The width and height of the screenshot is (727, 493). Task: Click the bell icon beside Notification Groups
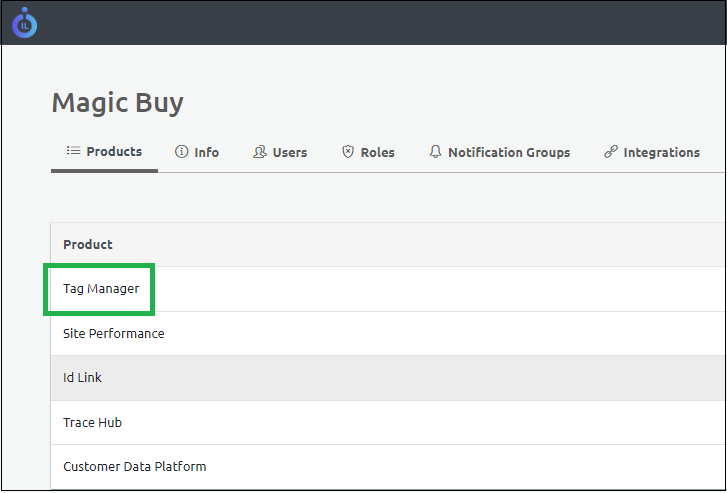(x=435, y=152)
